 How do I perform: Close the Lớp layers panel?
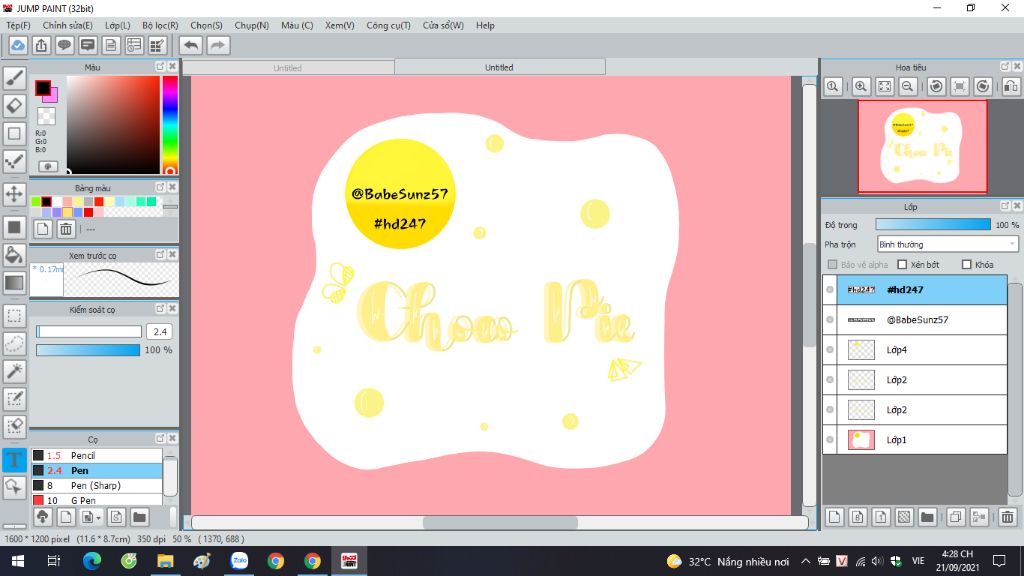click(x=1017, y=206)
